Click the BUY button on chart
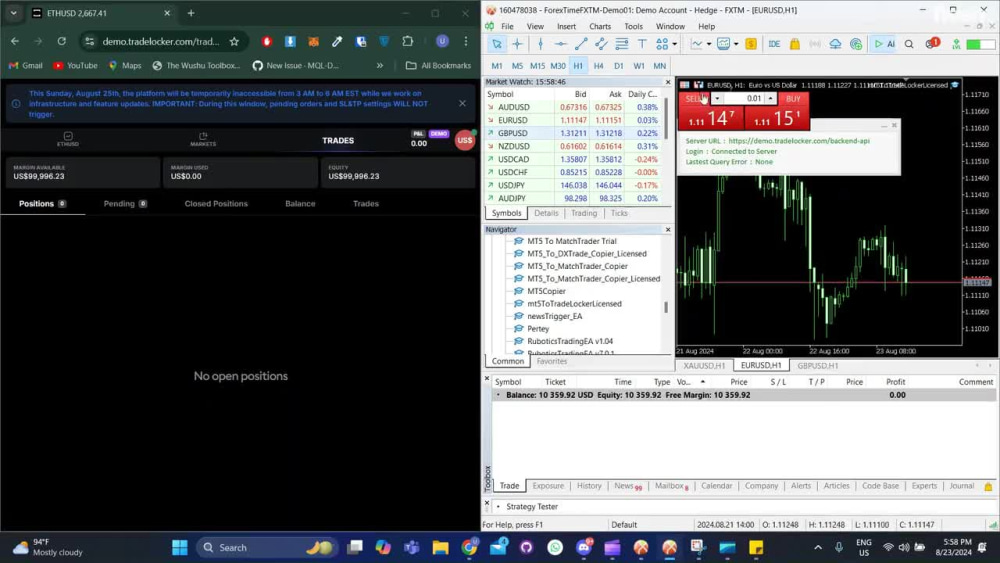The height and width of the screenshot is (563, 1000). point(793,99)
